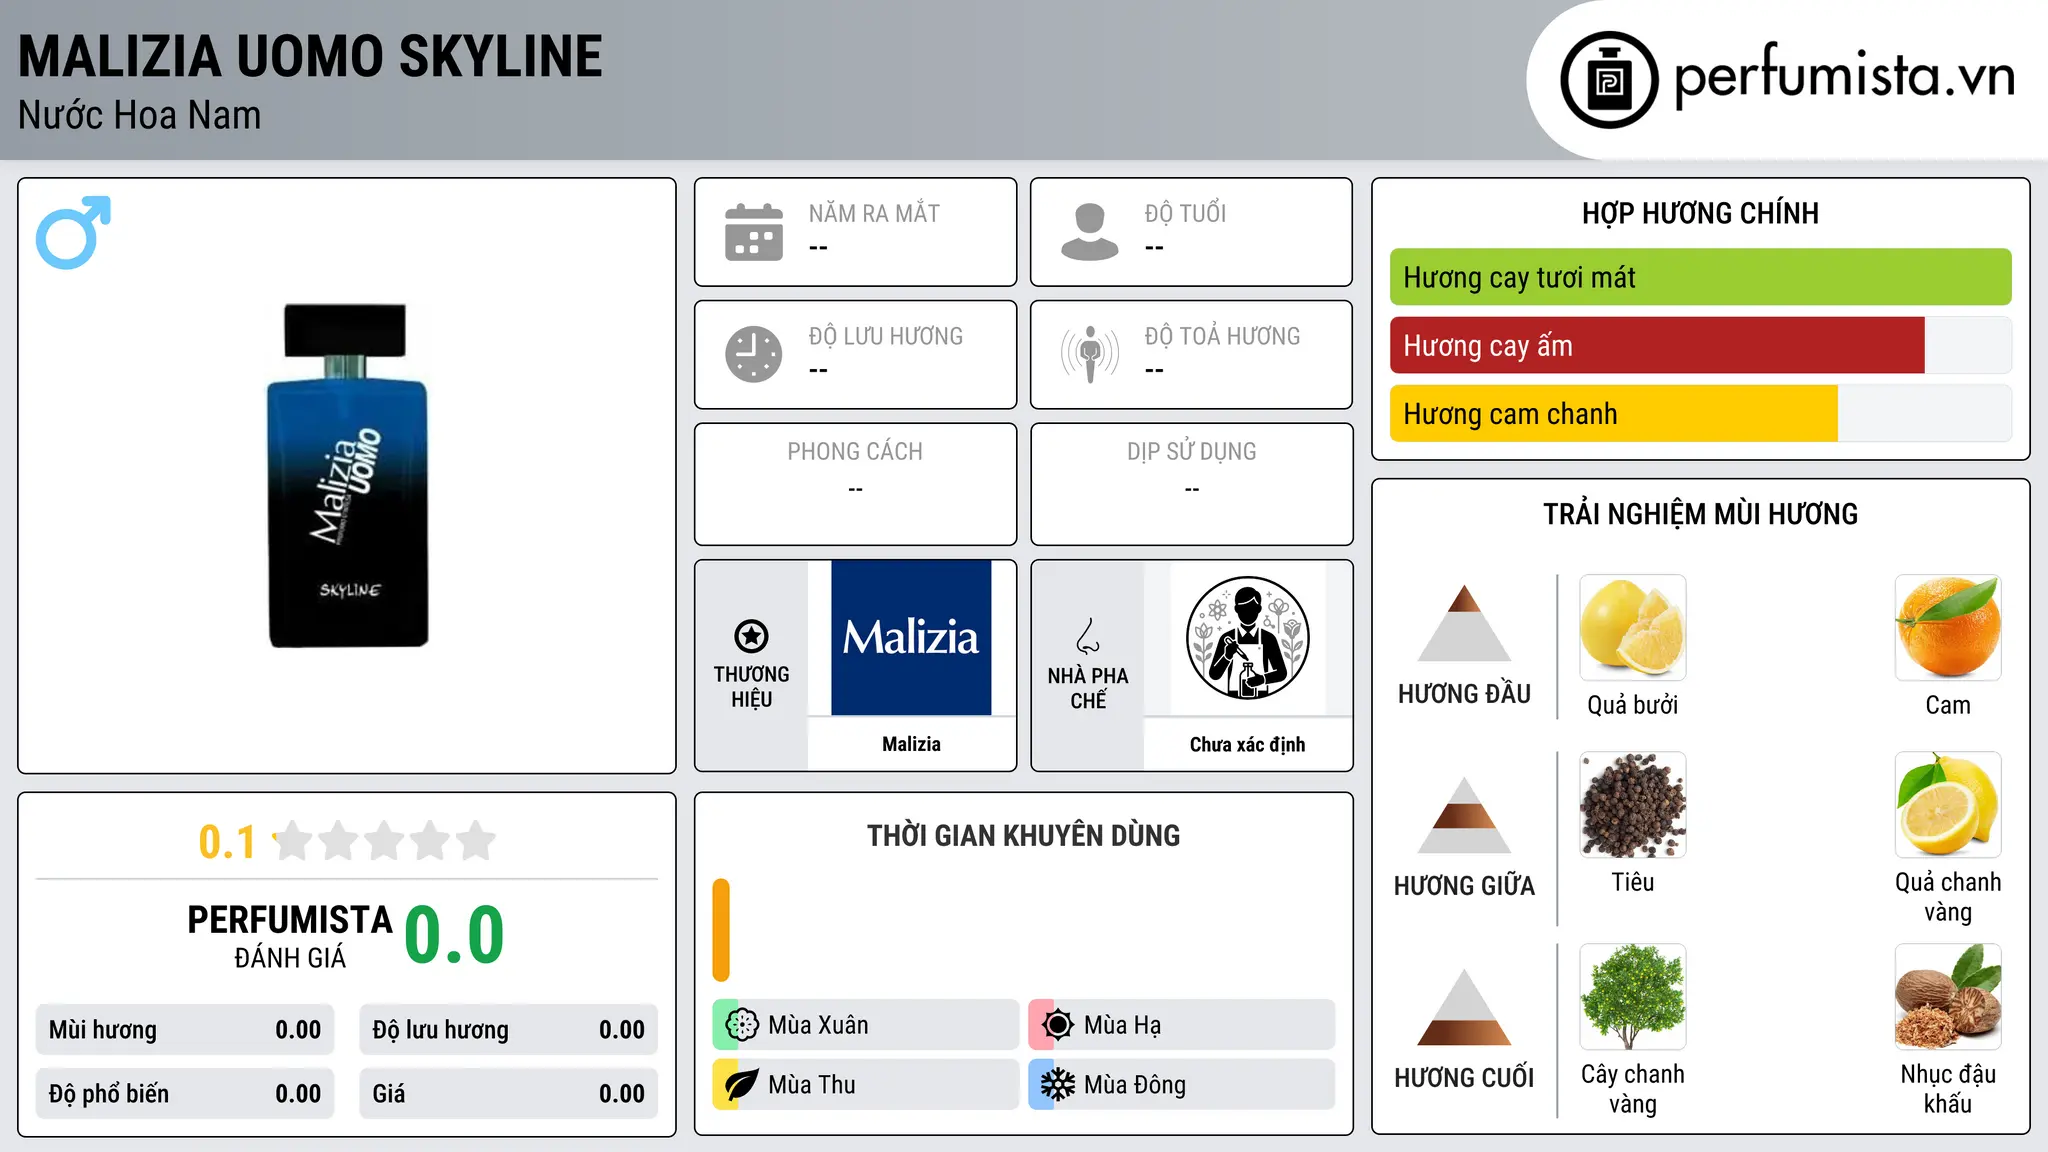Screen dimensions: 2048x1152
Task: Open the Cây chanh vàng tree image
Action: point(1633,997)
